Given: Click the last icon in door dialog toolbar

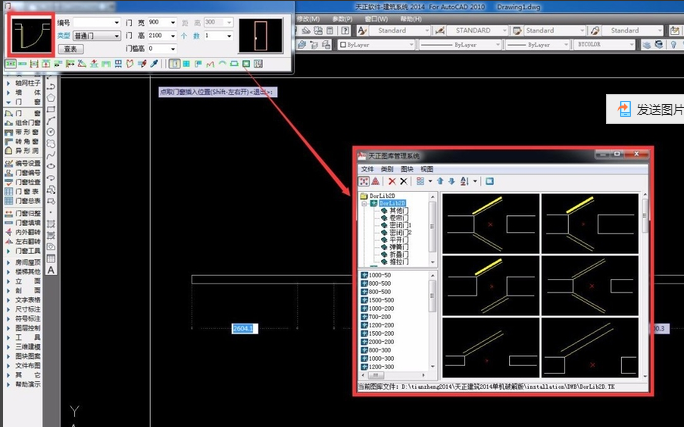Looking at the screenshot, I should tap(258, 64).
